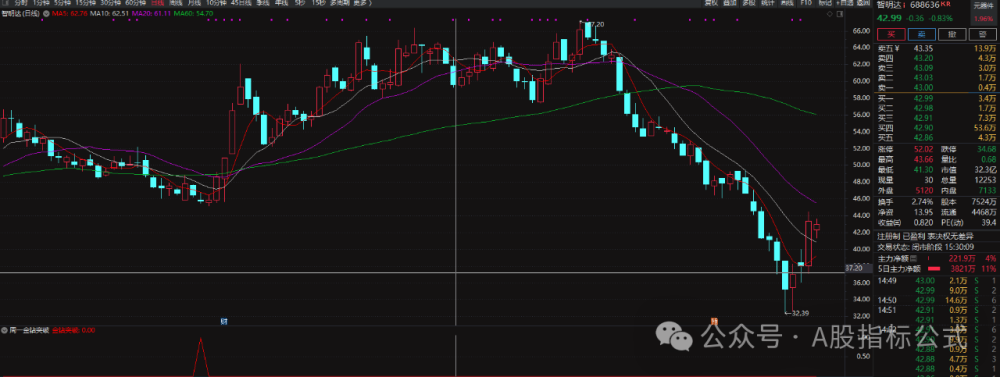This screenshot has width=1000, height=377.
Task: Click the 返回 back toolbar button
Action: [863, 3]
